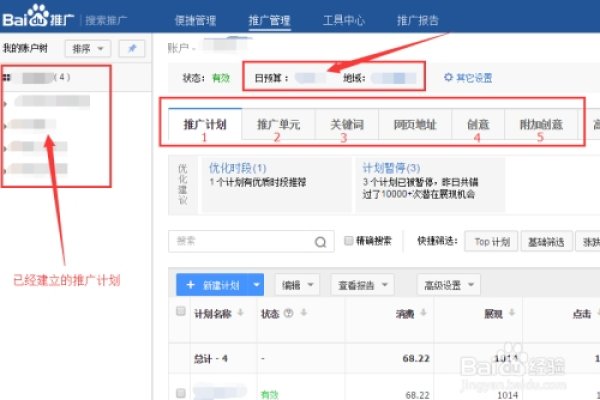This screenshot has width=600, height=400.
Task: Click the 总计 - 4 row label
Action: 210,358
